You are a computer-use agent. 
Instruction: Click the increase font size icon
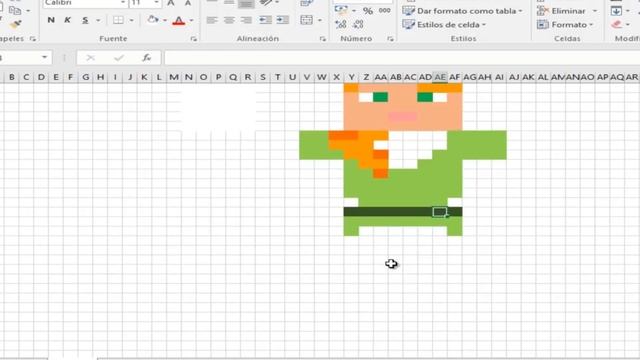[x=171, y=3]
